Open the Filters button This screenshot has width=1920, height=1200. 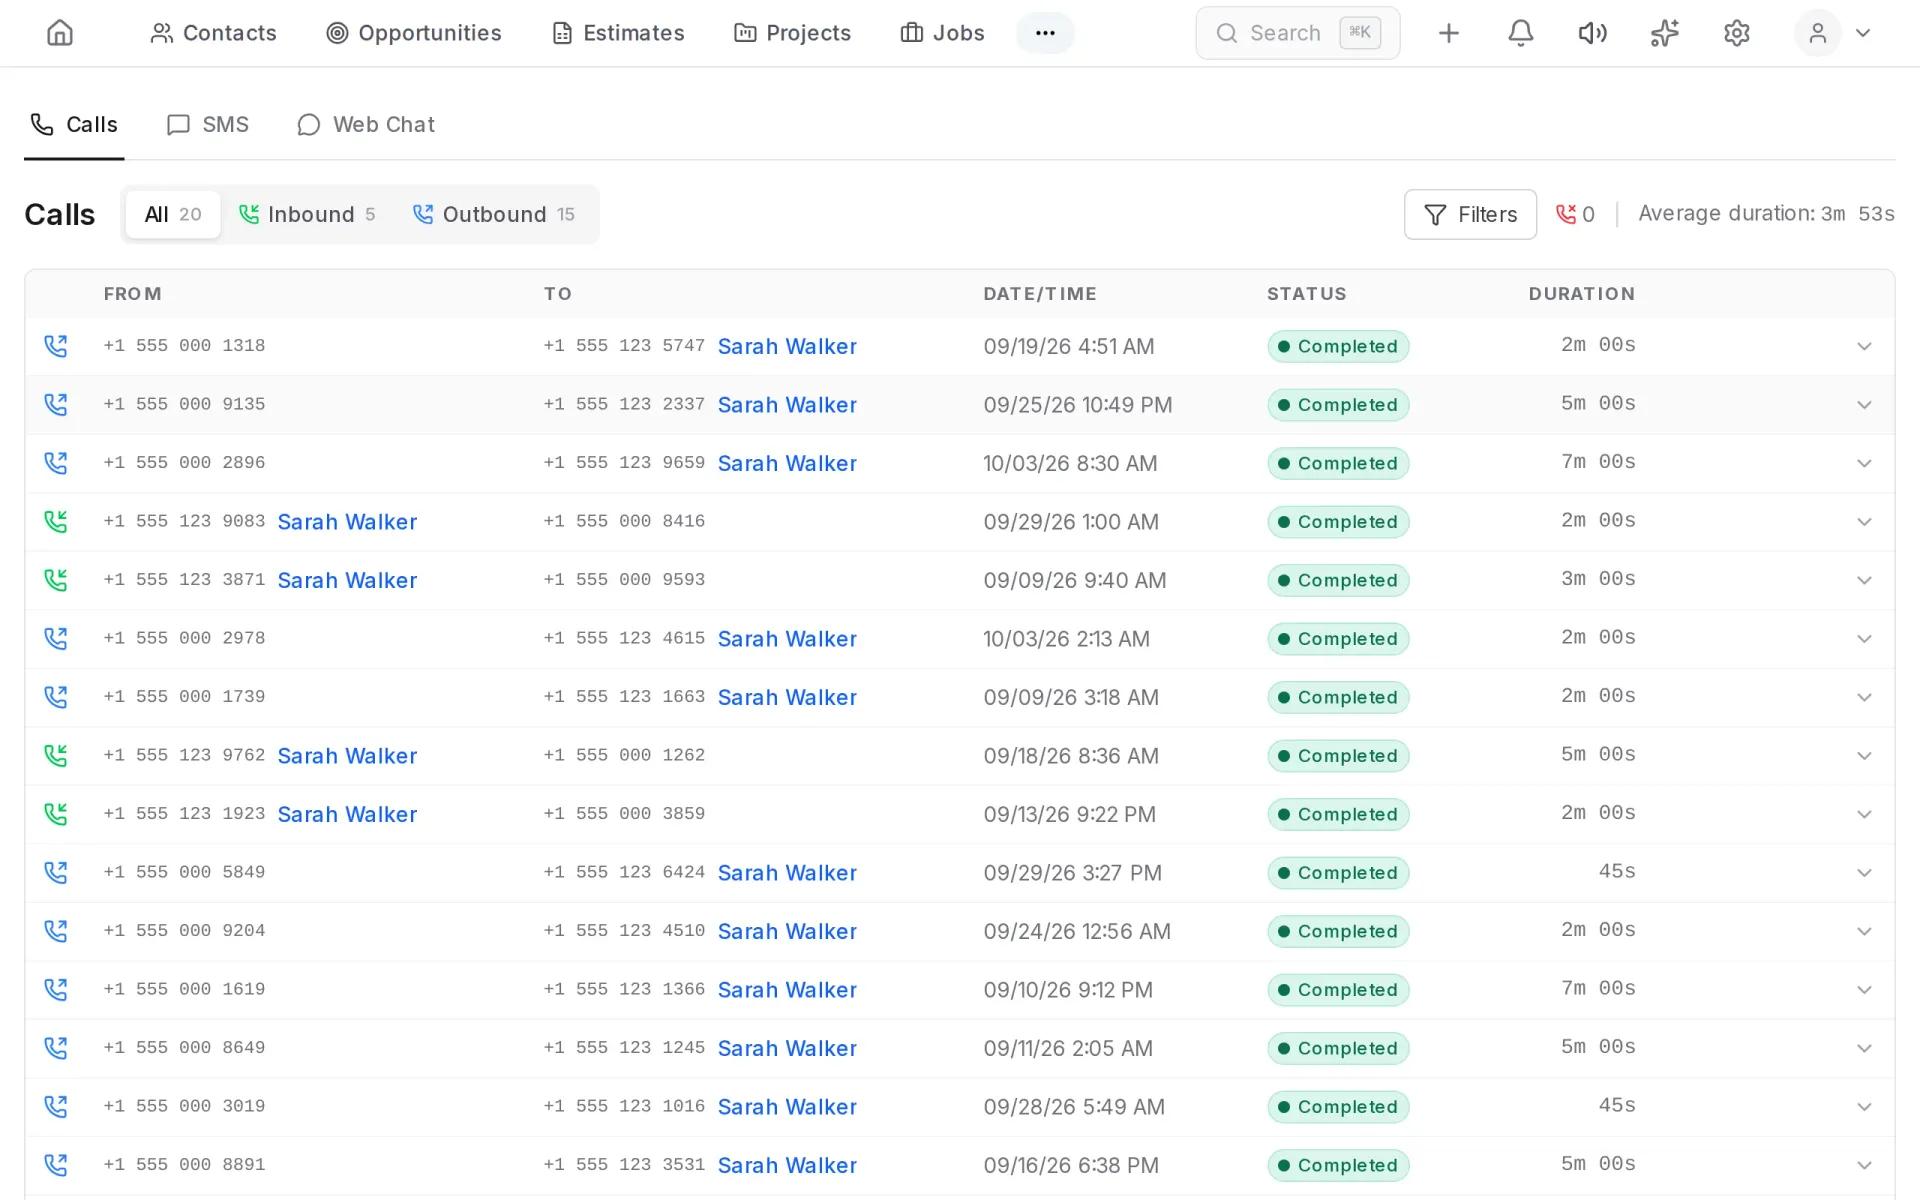(1470, 214)
